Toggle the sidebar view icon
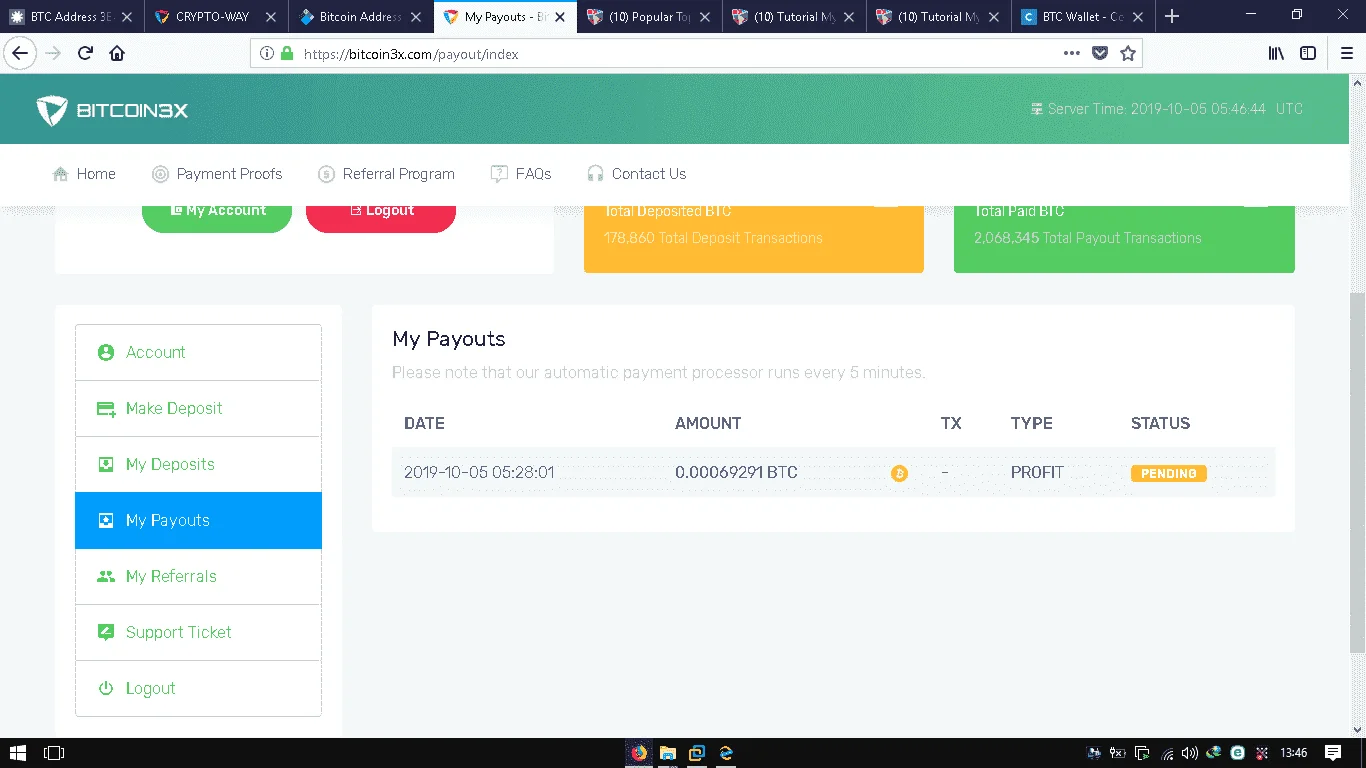Image resolution: width=1366 pixels, height=768 pixels. point(1308,54)
